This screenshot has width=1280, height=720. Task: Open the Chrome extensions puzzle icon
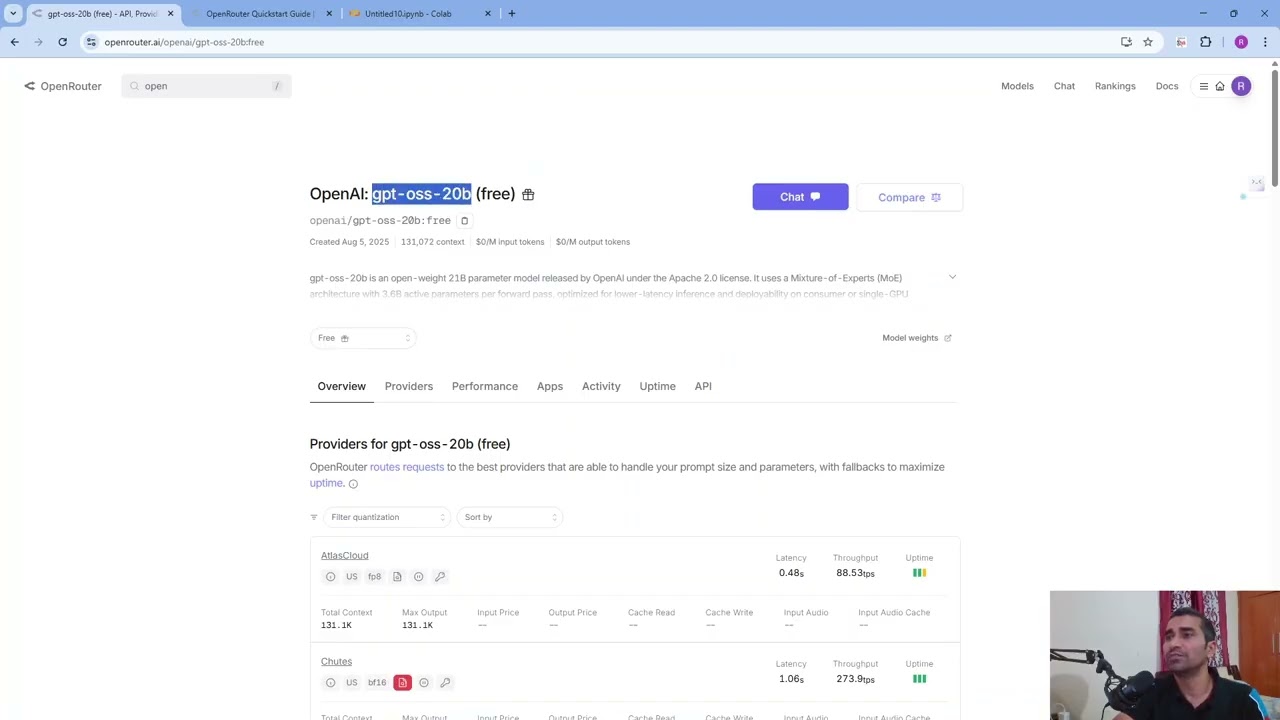(x=1205, y=42)
